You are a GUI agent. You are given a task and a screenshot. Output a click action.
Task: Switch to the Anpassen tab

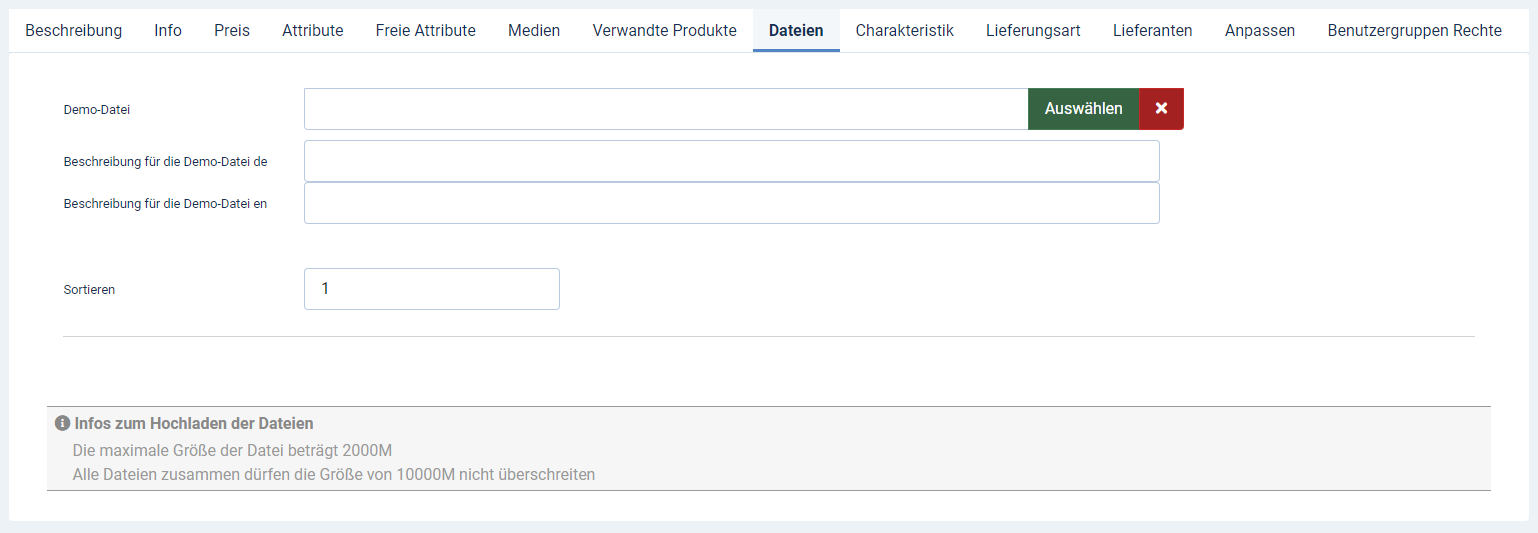[x=1260, y=31]
